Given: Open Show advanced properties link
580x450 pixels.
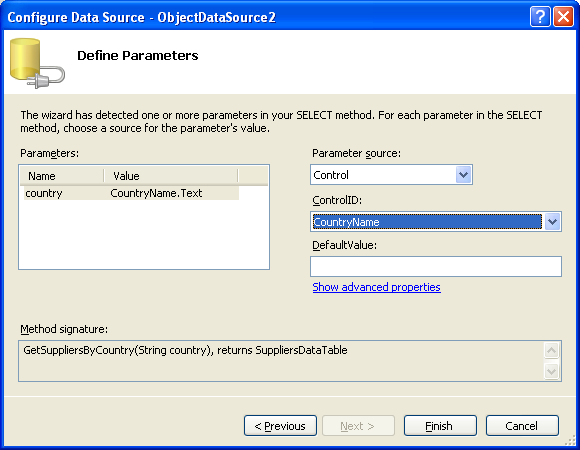Looking at the screenshot, I should coord(376,287).
